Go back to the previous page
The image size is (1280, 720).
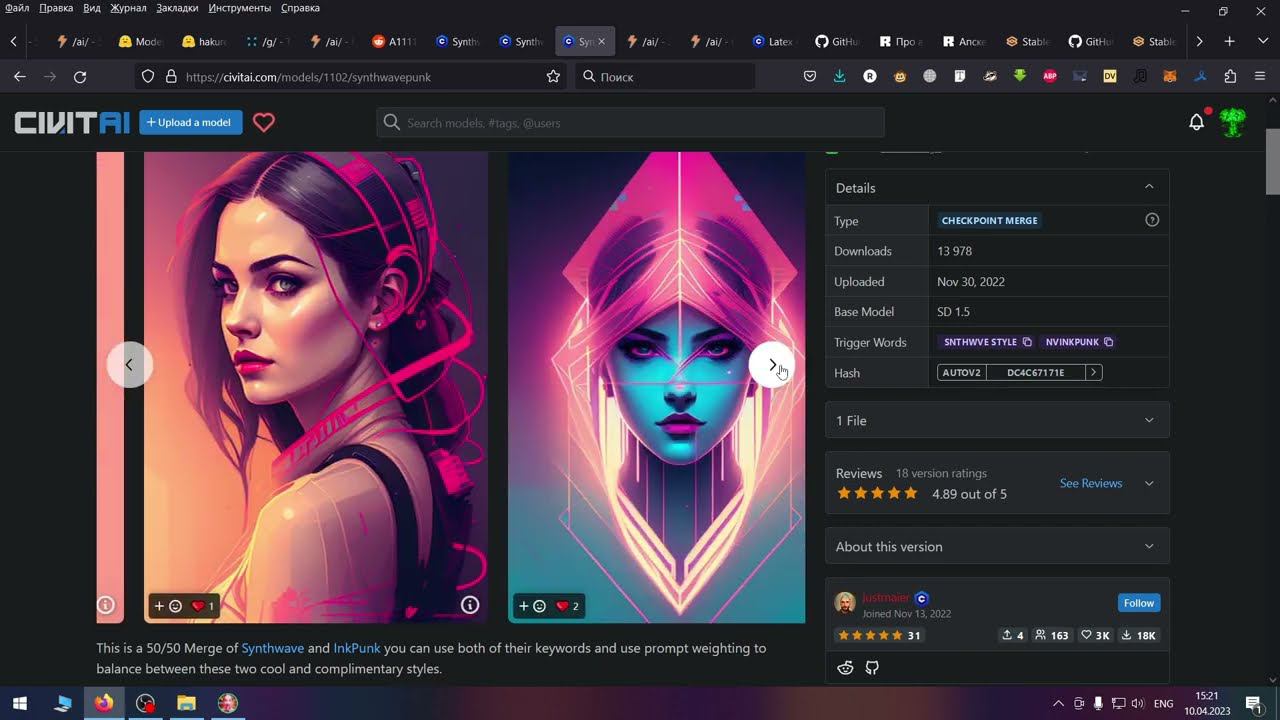[x=19, y=76]
